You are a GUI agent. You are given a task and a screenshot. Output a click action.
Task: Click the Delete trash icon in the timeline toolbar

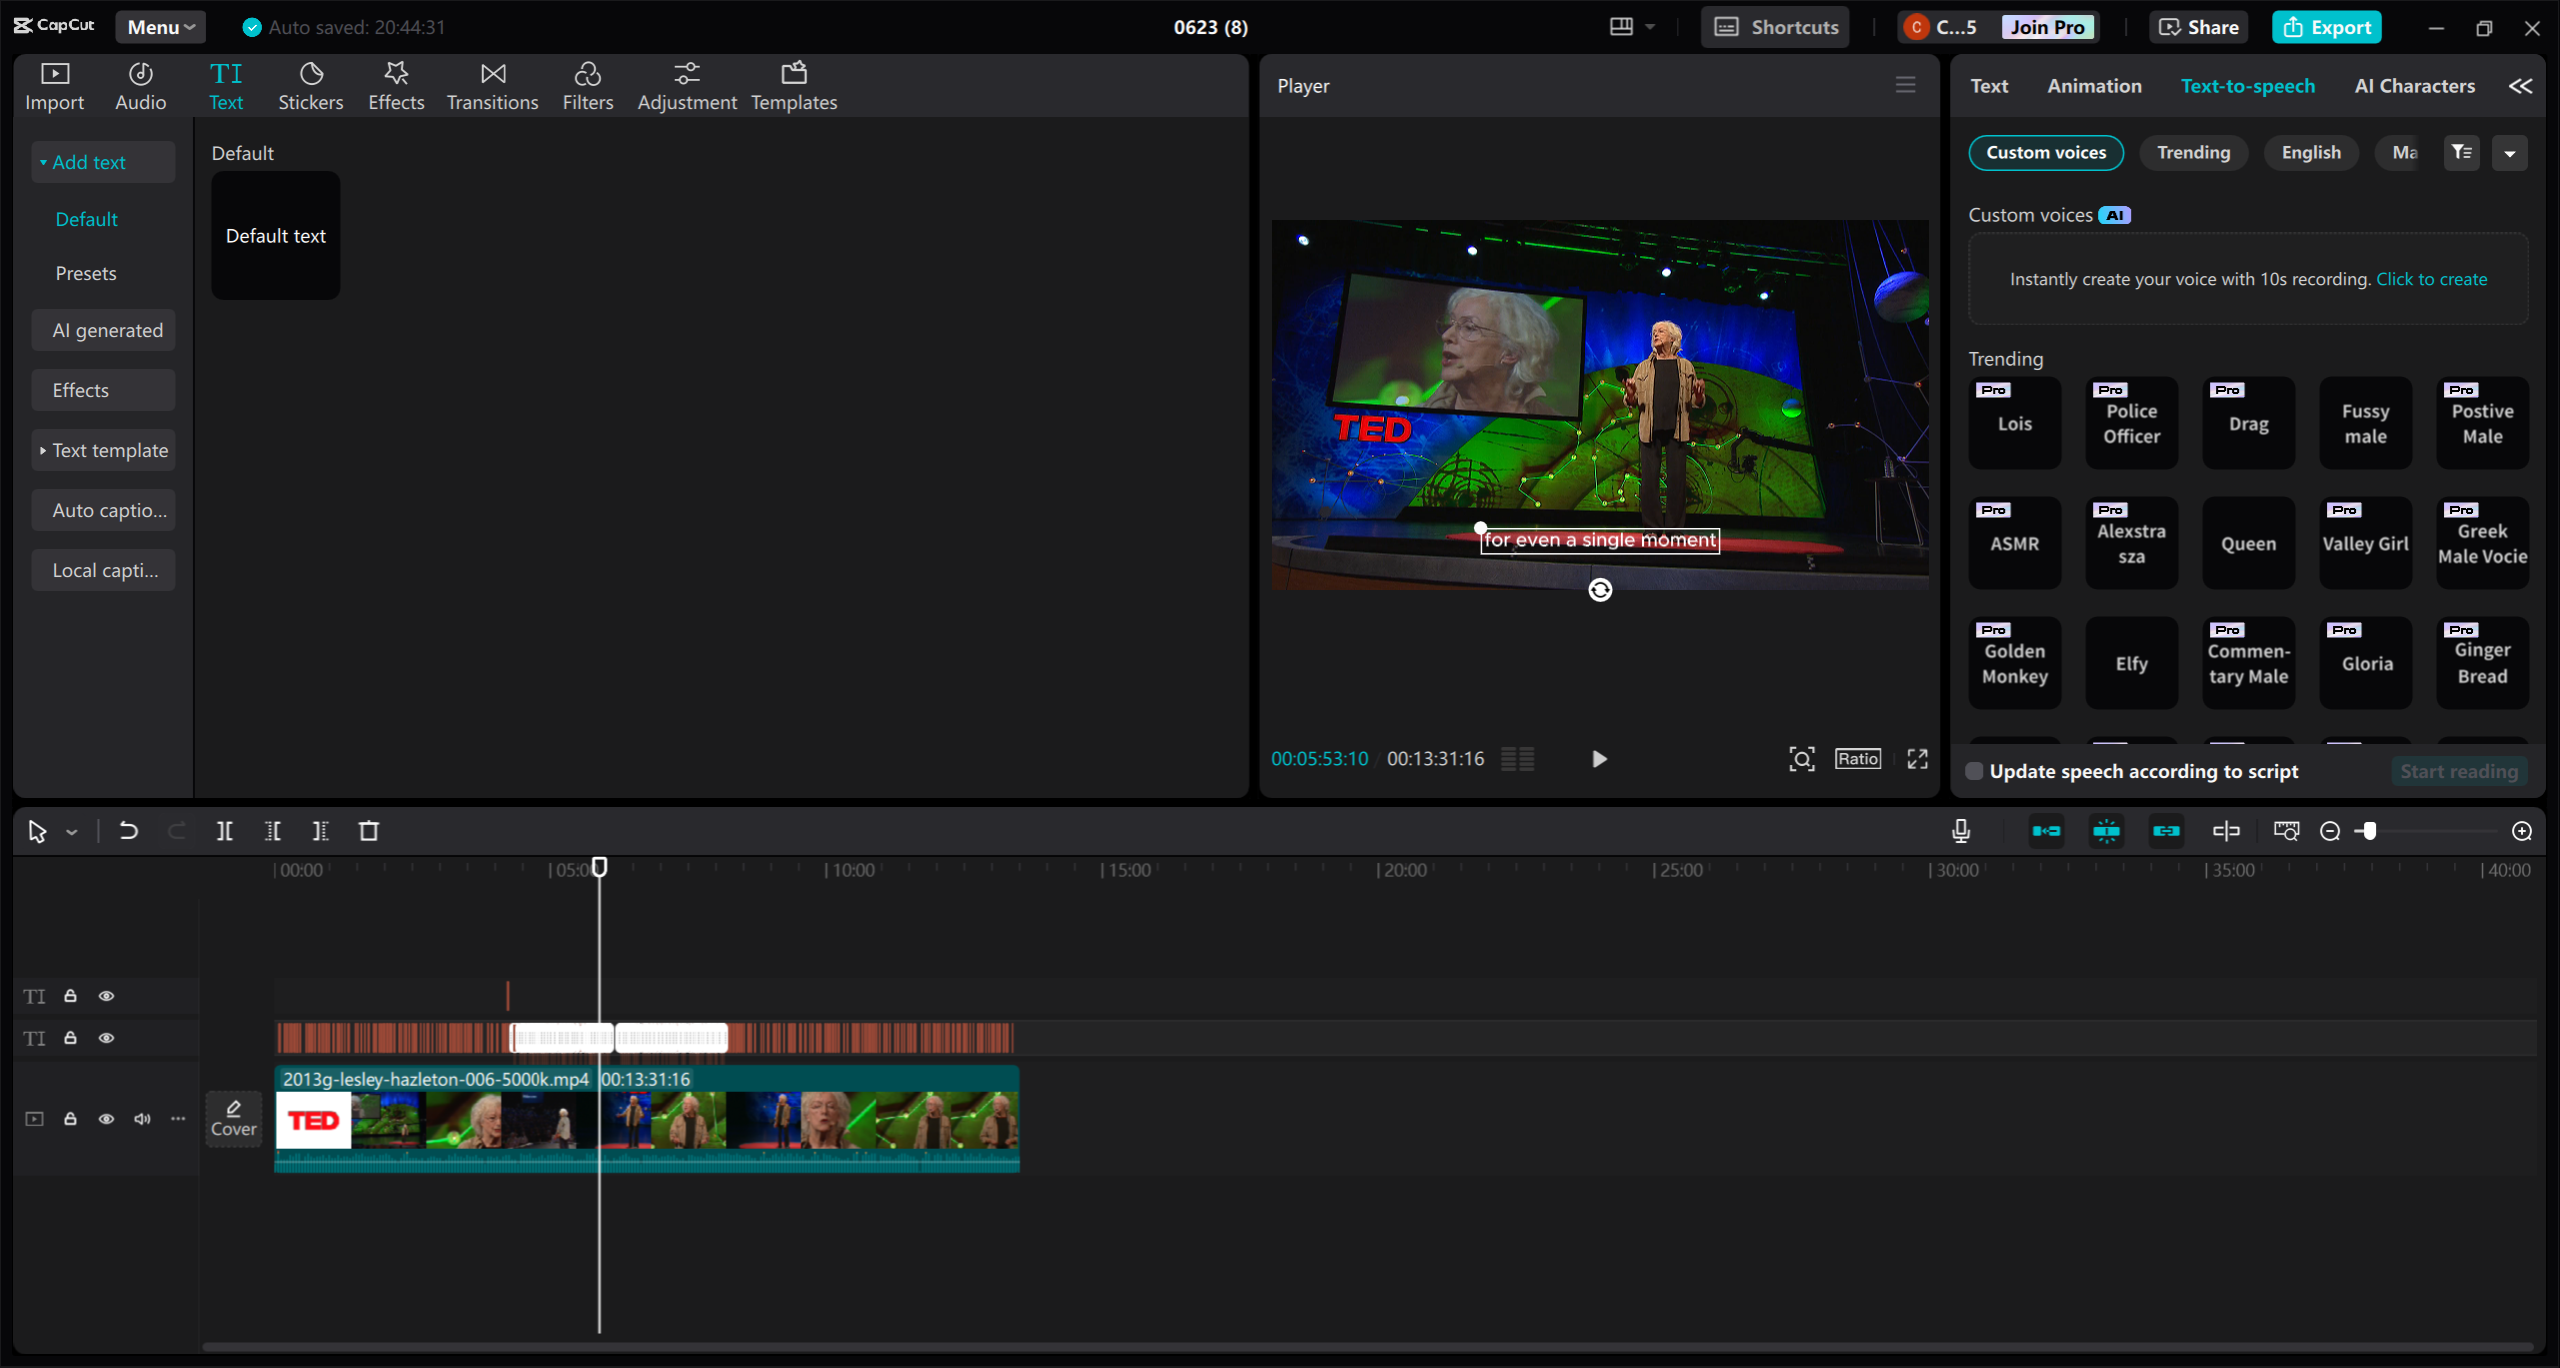369,831
